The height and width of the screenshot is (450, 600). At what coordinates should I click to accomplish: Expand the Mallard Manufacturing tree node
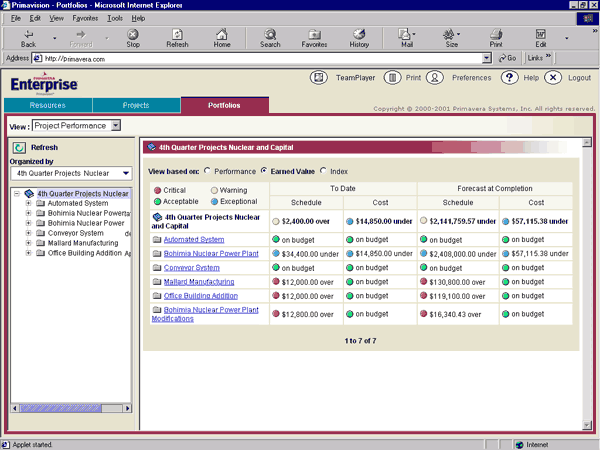pyautogui.click(x=28, y=243)
